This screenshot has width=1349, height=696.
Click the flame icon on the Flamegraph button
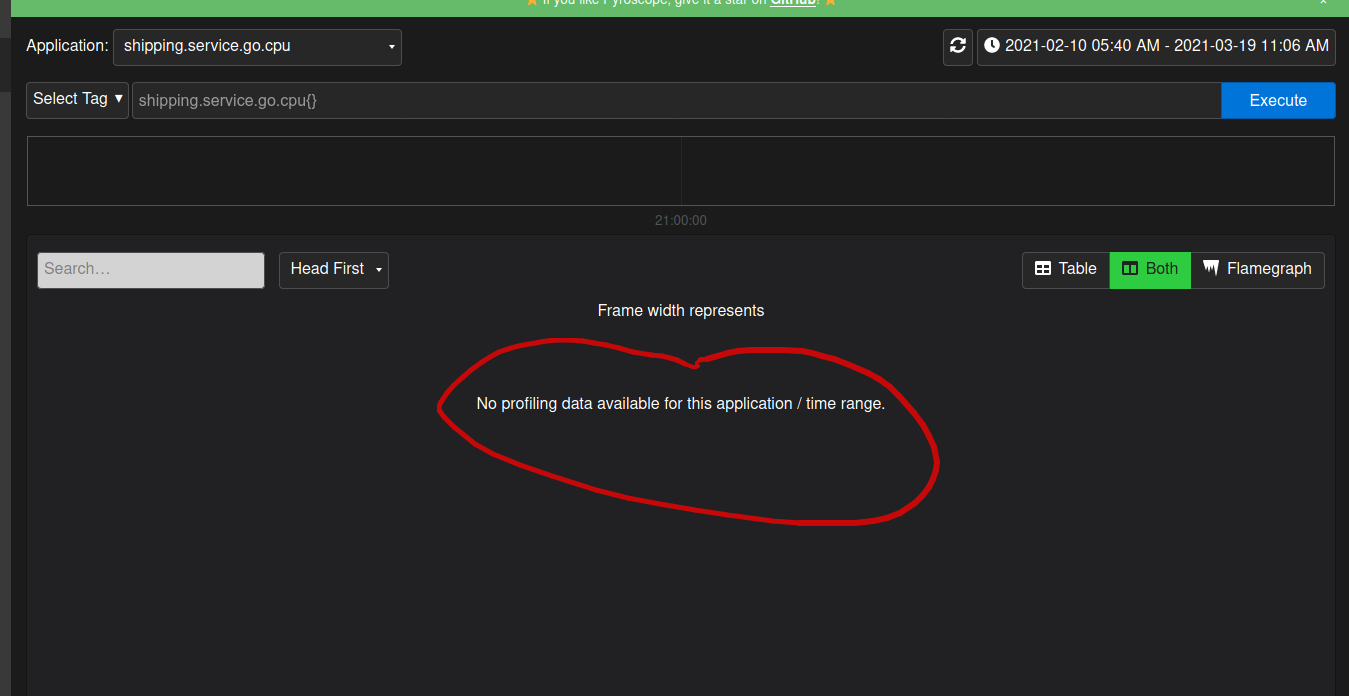1212,269
